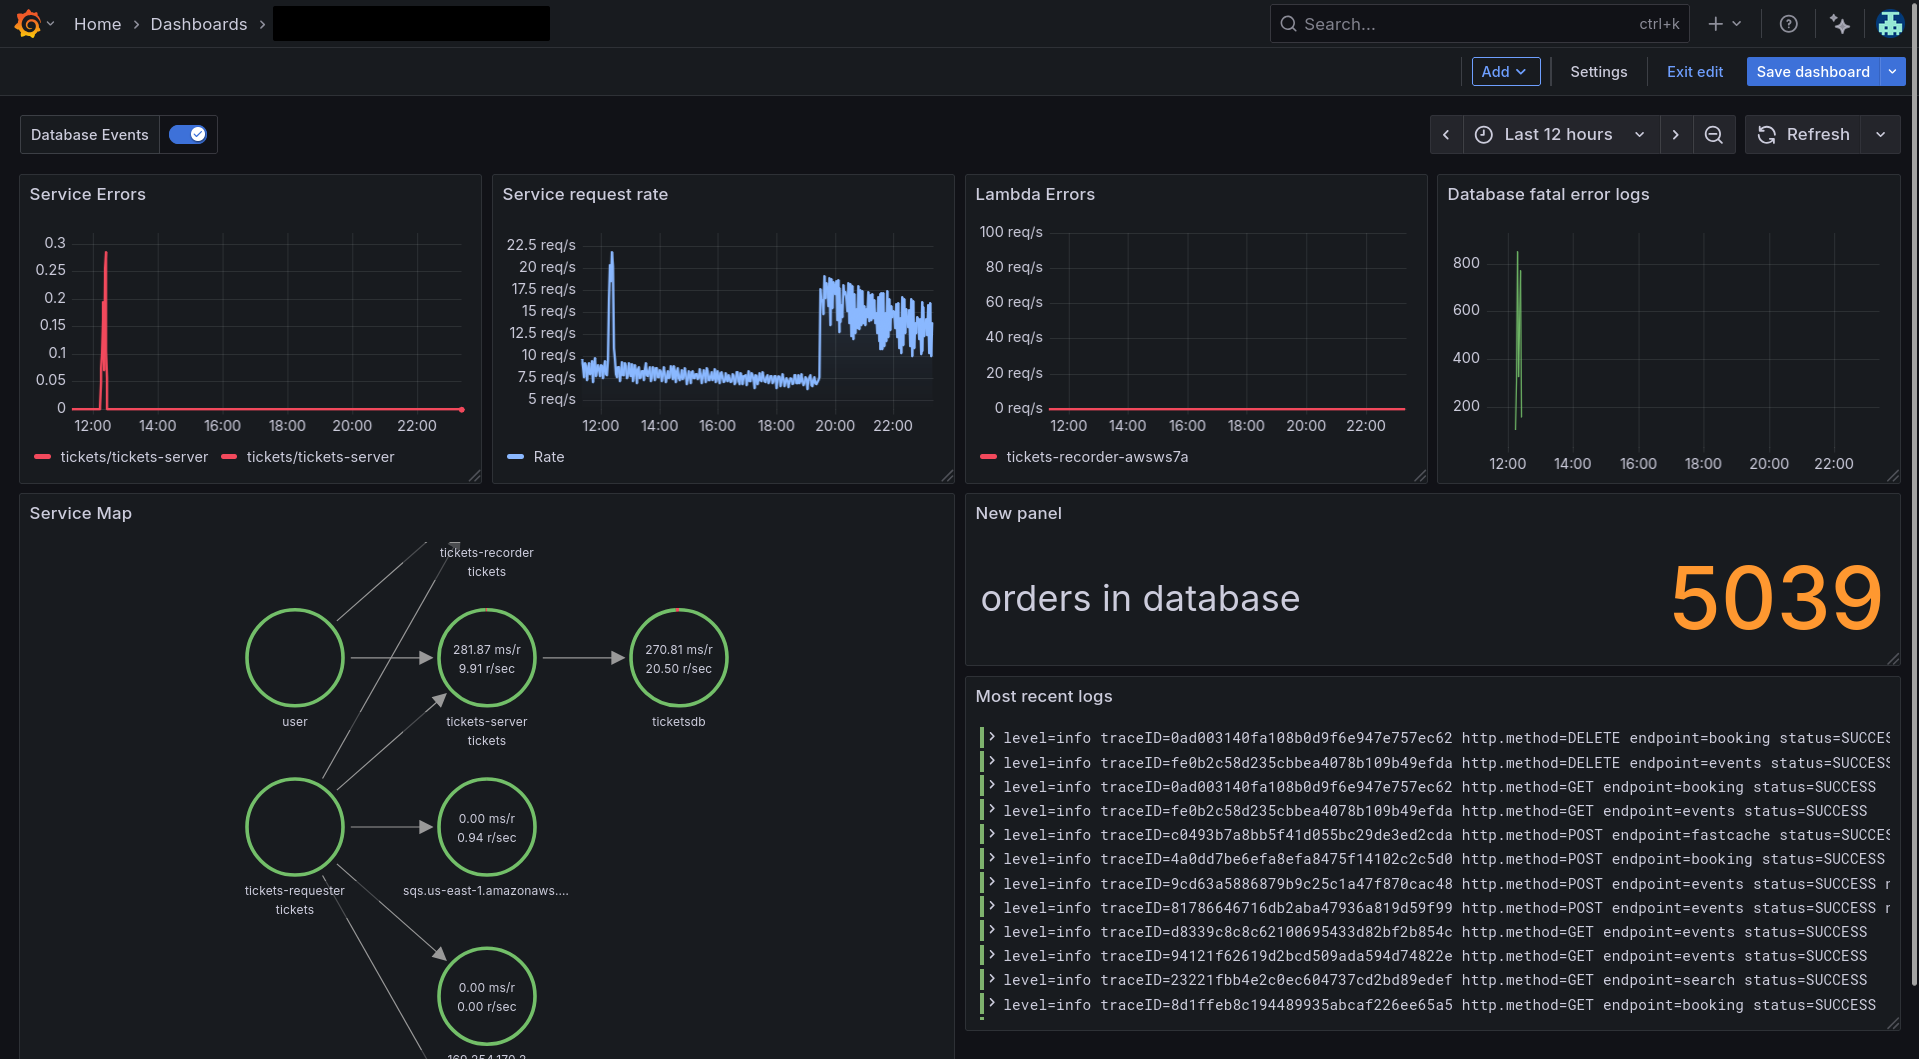
Task: Click the zoom out time range icon
Action: (1713, 135)
